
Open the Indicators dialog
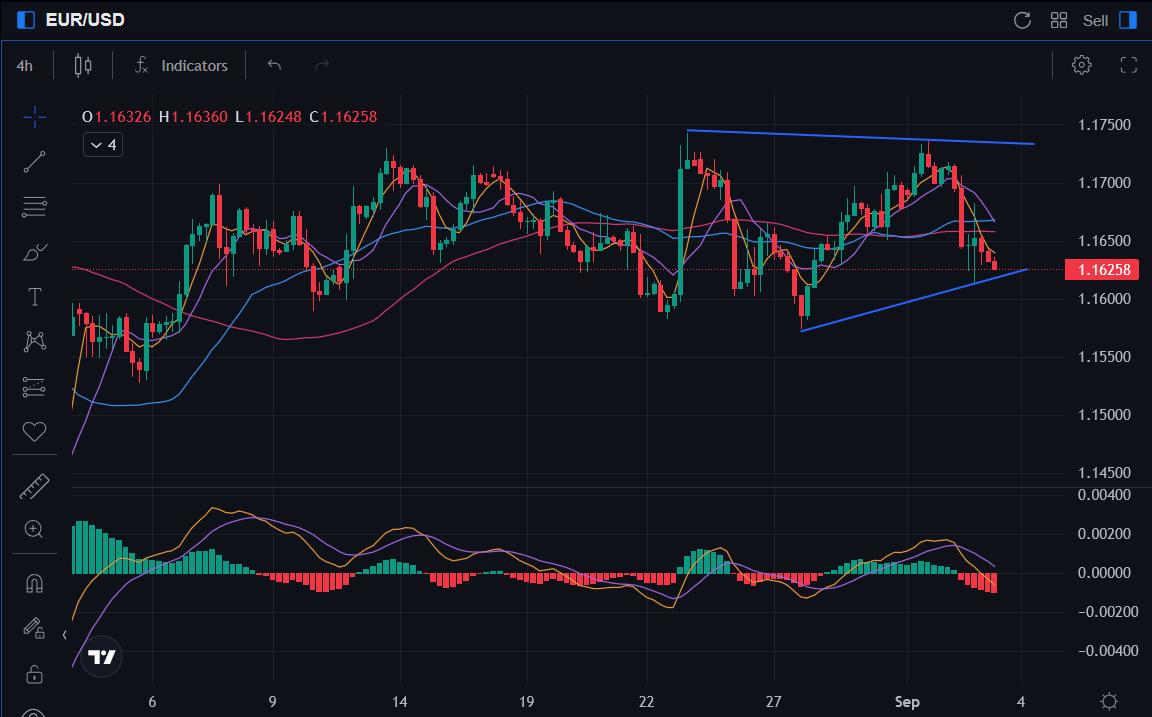point(181,65)
